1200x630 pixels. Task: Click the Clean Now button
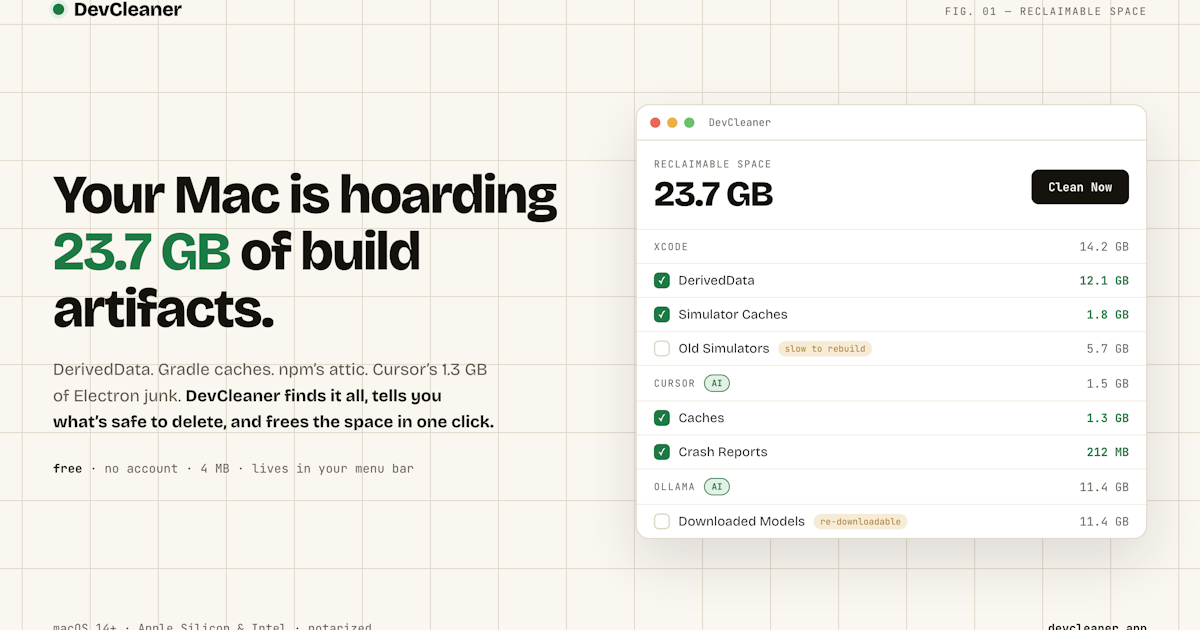tap(1080, 187)
